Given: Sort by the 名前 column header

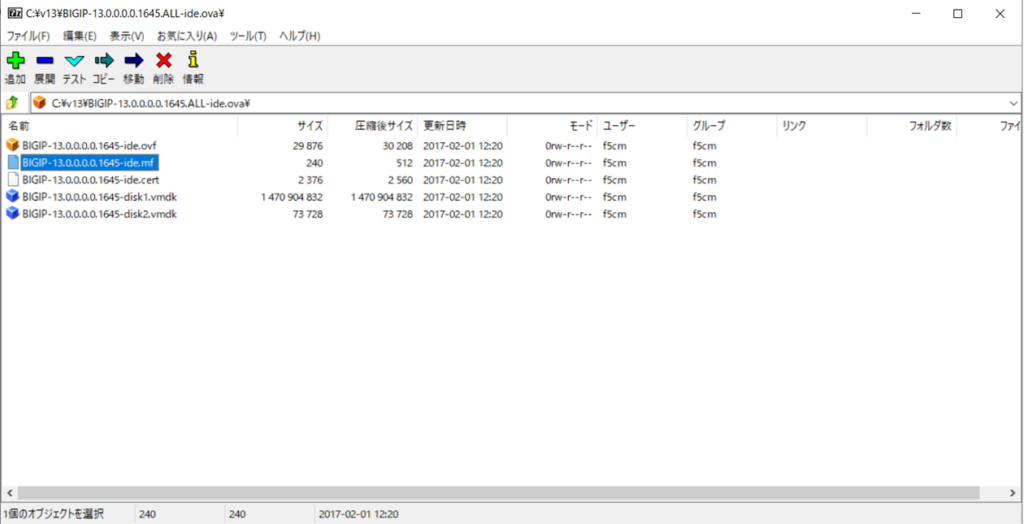Looking at the screenshot, I should [x=120, y=126].
